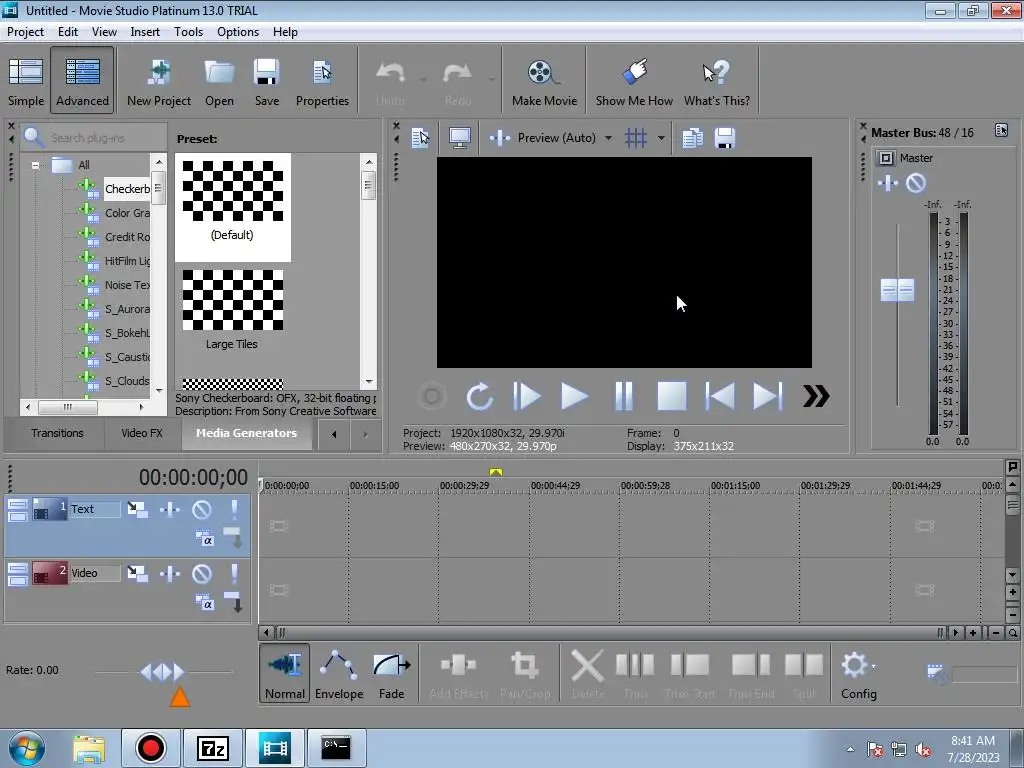This screenshot has height=768, width=1024.
Task: Stop playback
Action: [671, 396]
